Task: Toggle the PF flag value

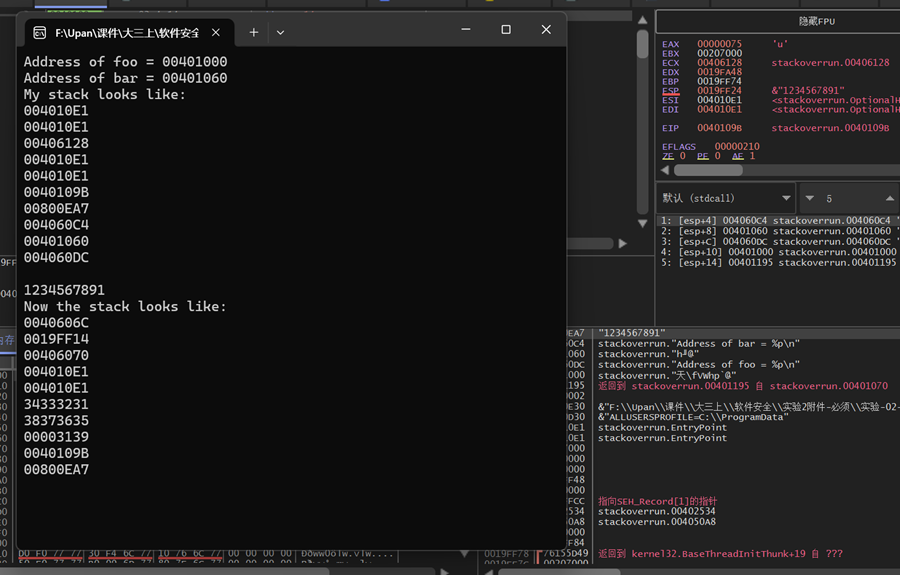Action: point(716,156)
